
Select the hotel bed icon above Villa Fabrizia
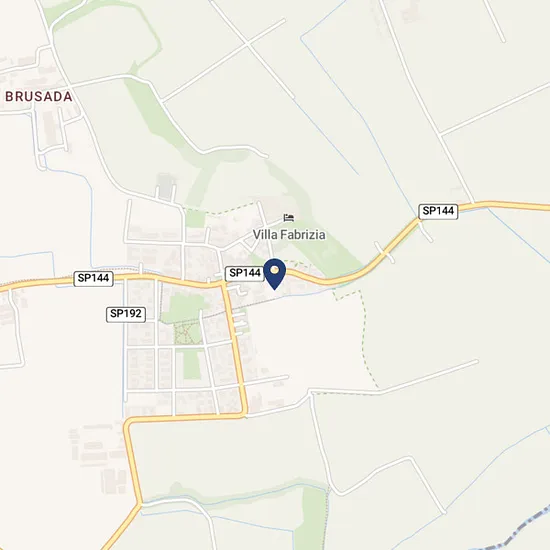click(x=289, y=218)
